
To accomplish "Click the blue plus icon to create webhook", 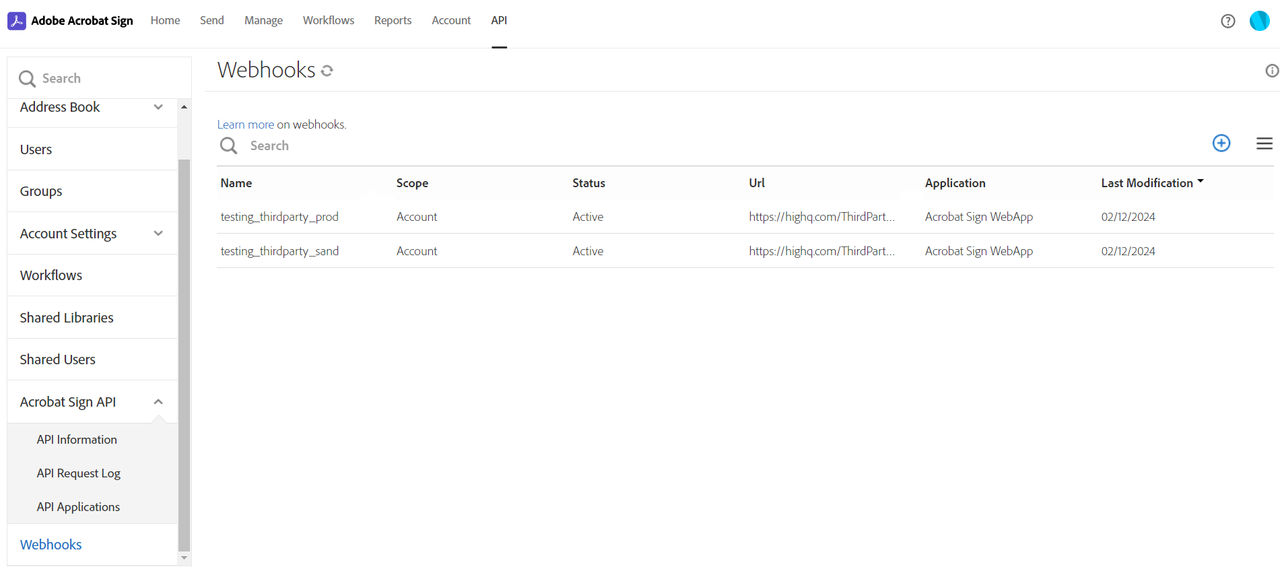I will (x=1221, y=143).
